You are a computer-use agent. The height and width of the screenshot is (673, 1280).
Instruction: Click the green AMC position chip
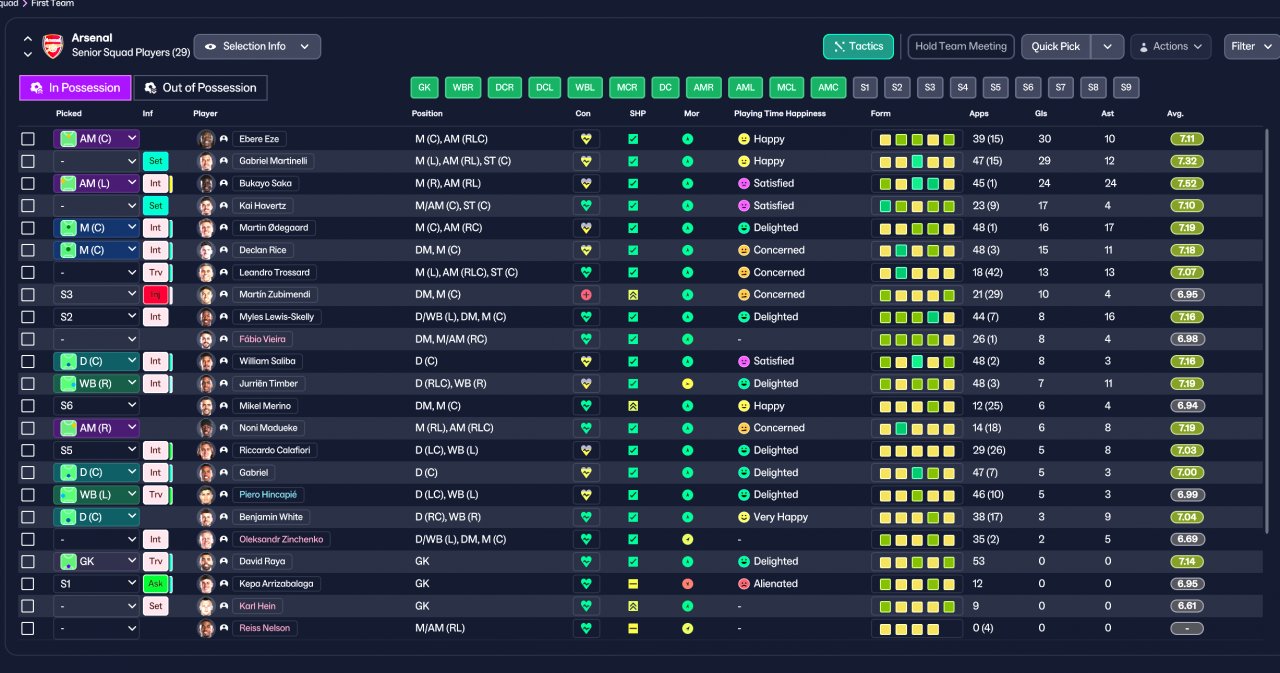point(828,88)
